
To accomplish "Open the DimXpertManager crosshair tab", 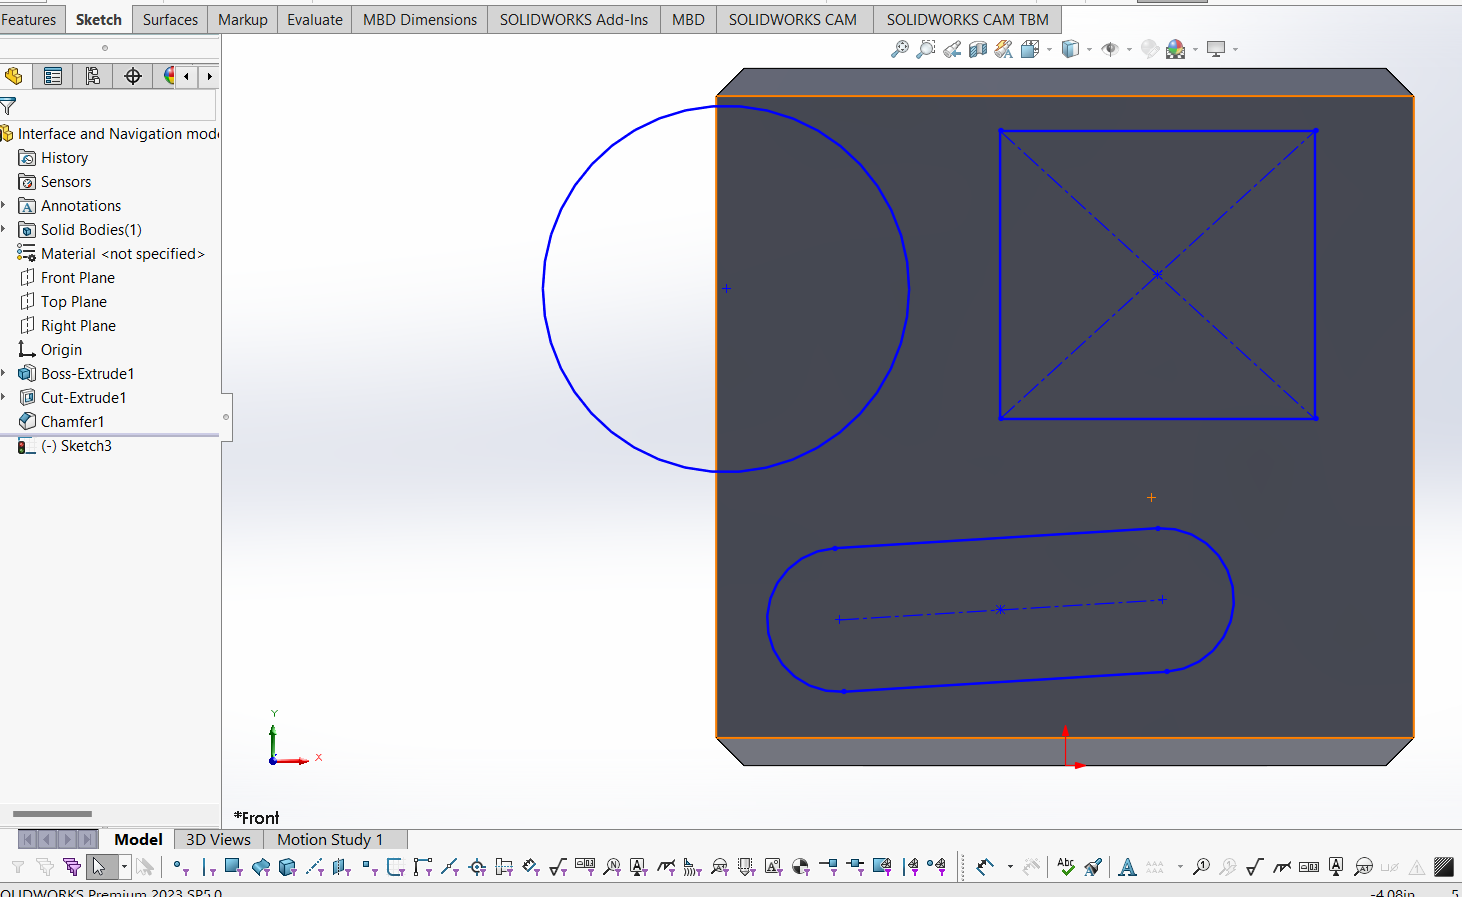I will [x=133, y=76].
